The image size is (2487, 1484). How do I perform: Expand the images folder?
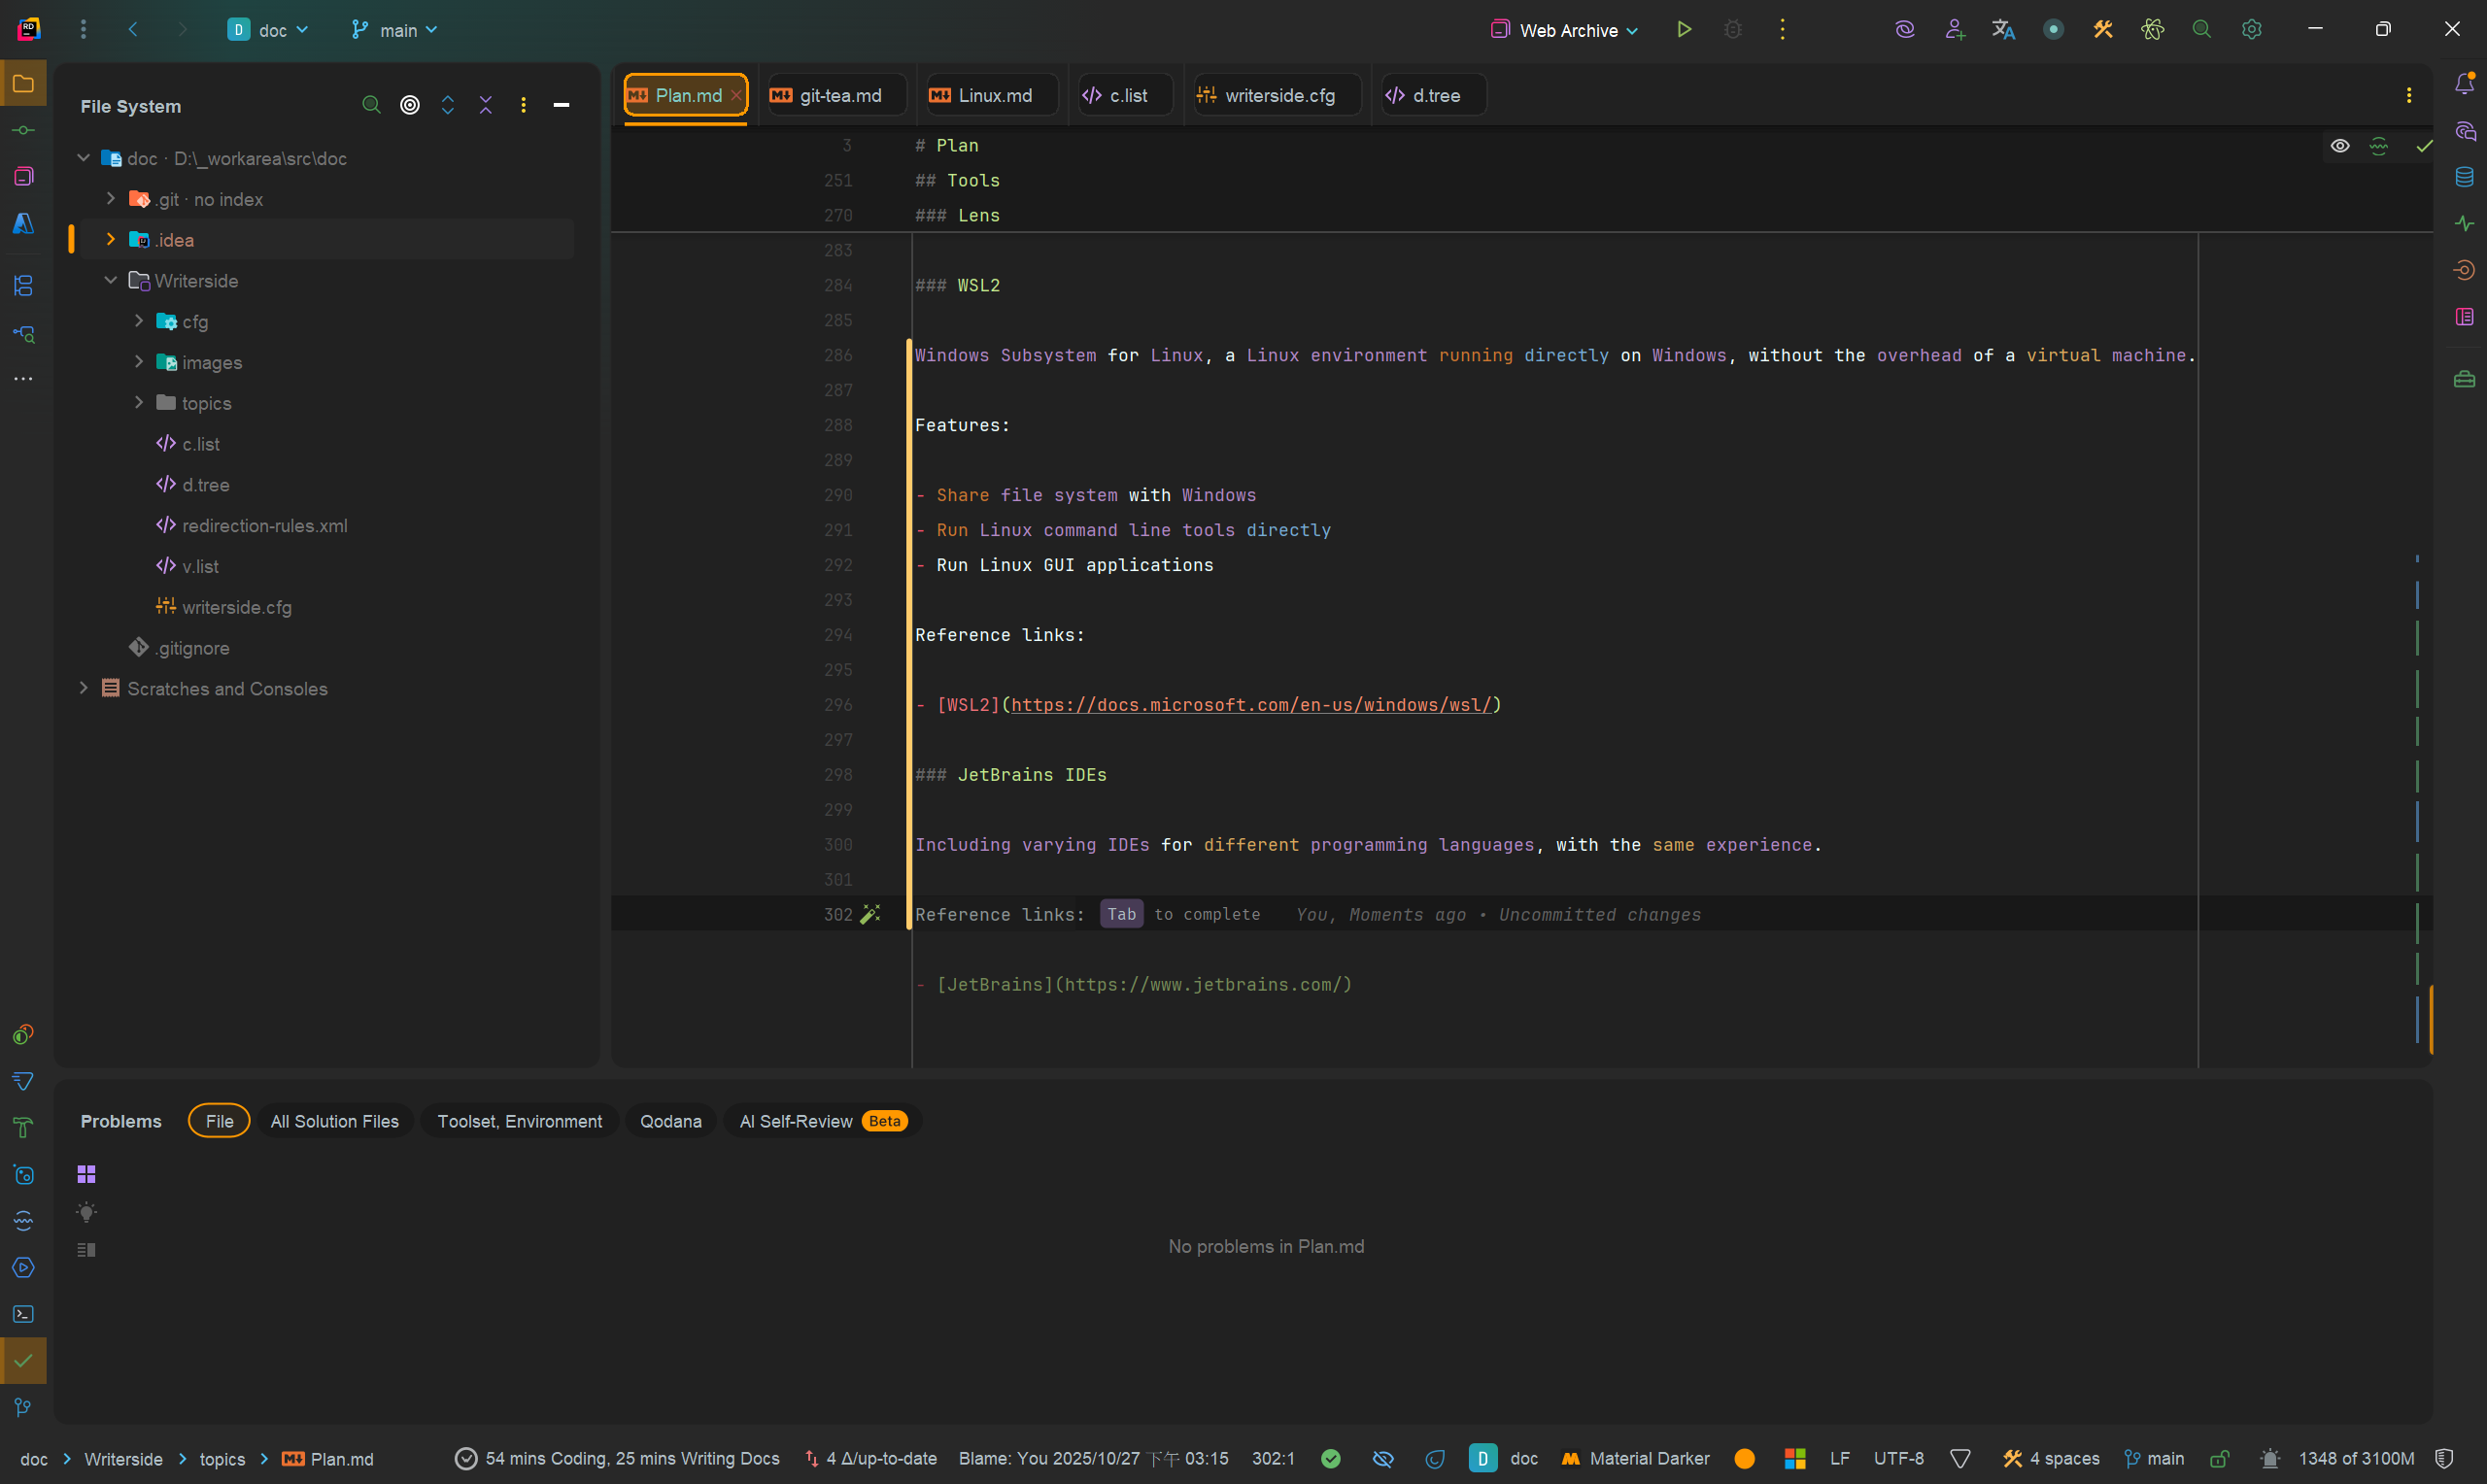139,362
